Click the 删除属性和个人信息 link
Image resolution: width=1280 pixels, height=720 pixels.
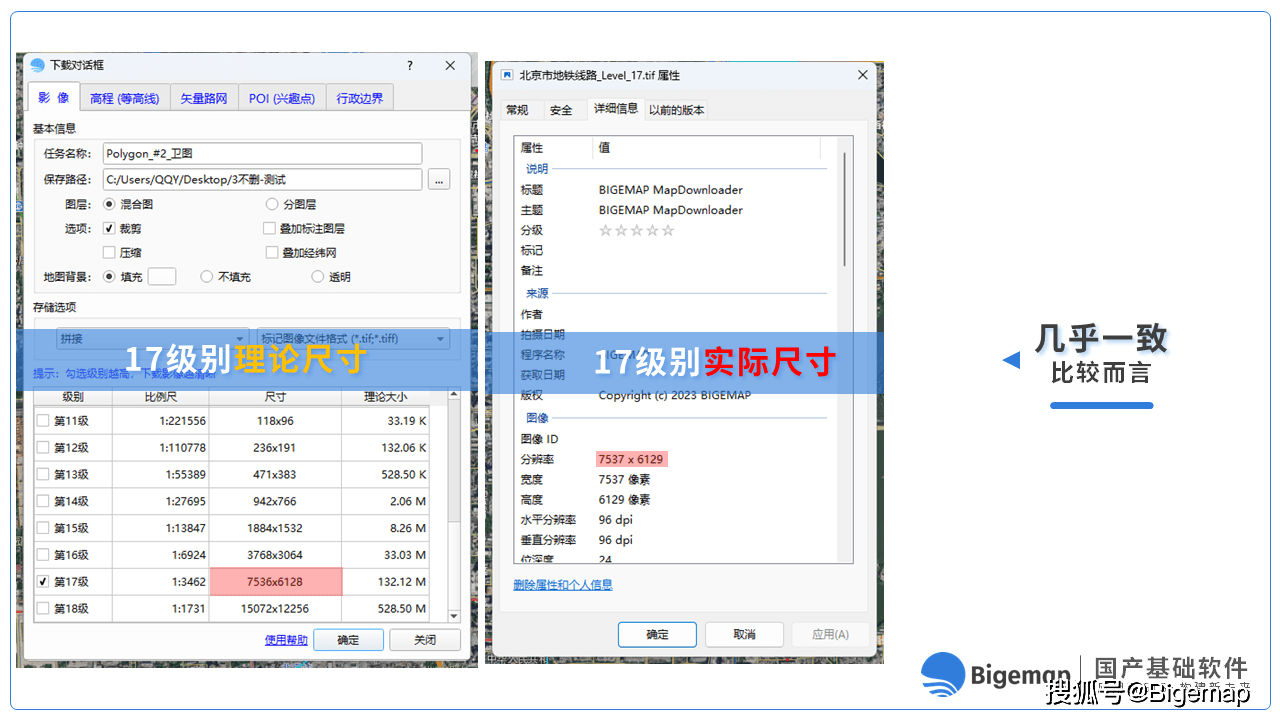[563, 585]
